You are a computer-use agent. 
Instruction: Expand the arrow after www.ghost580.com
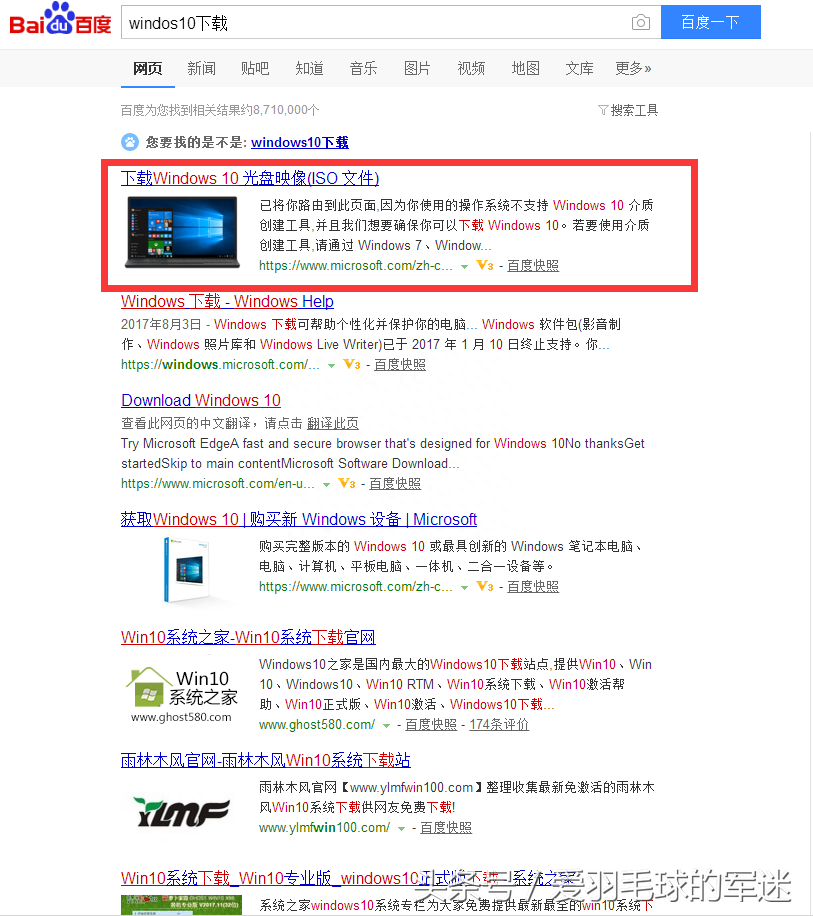[388, 724]
